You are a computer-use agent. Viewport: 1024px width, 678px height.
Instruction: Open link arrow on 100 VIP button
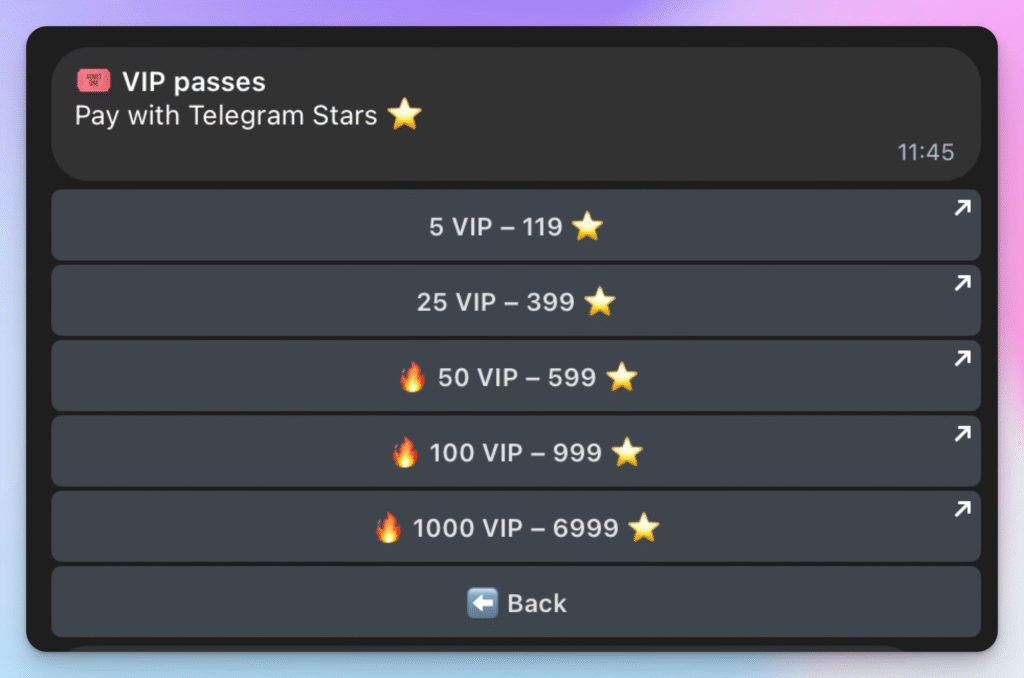click(962, 433)
